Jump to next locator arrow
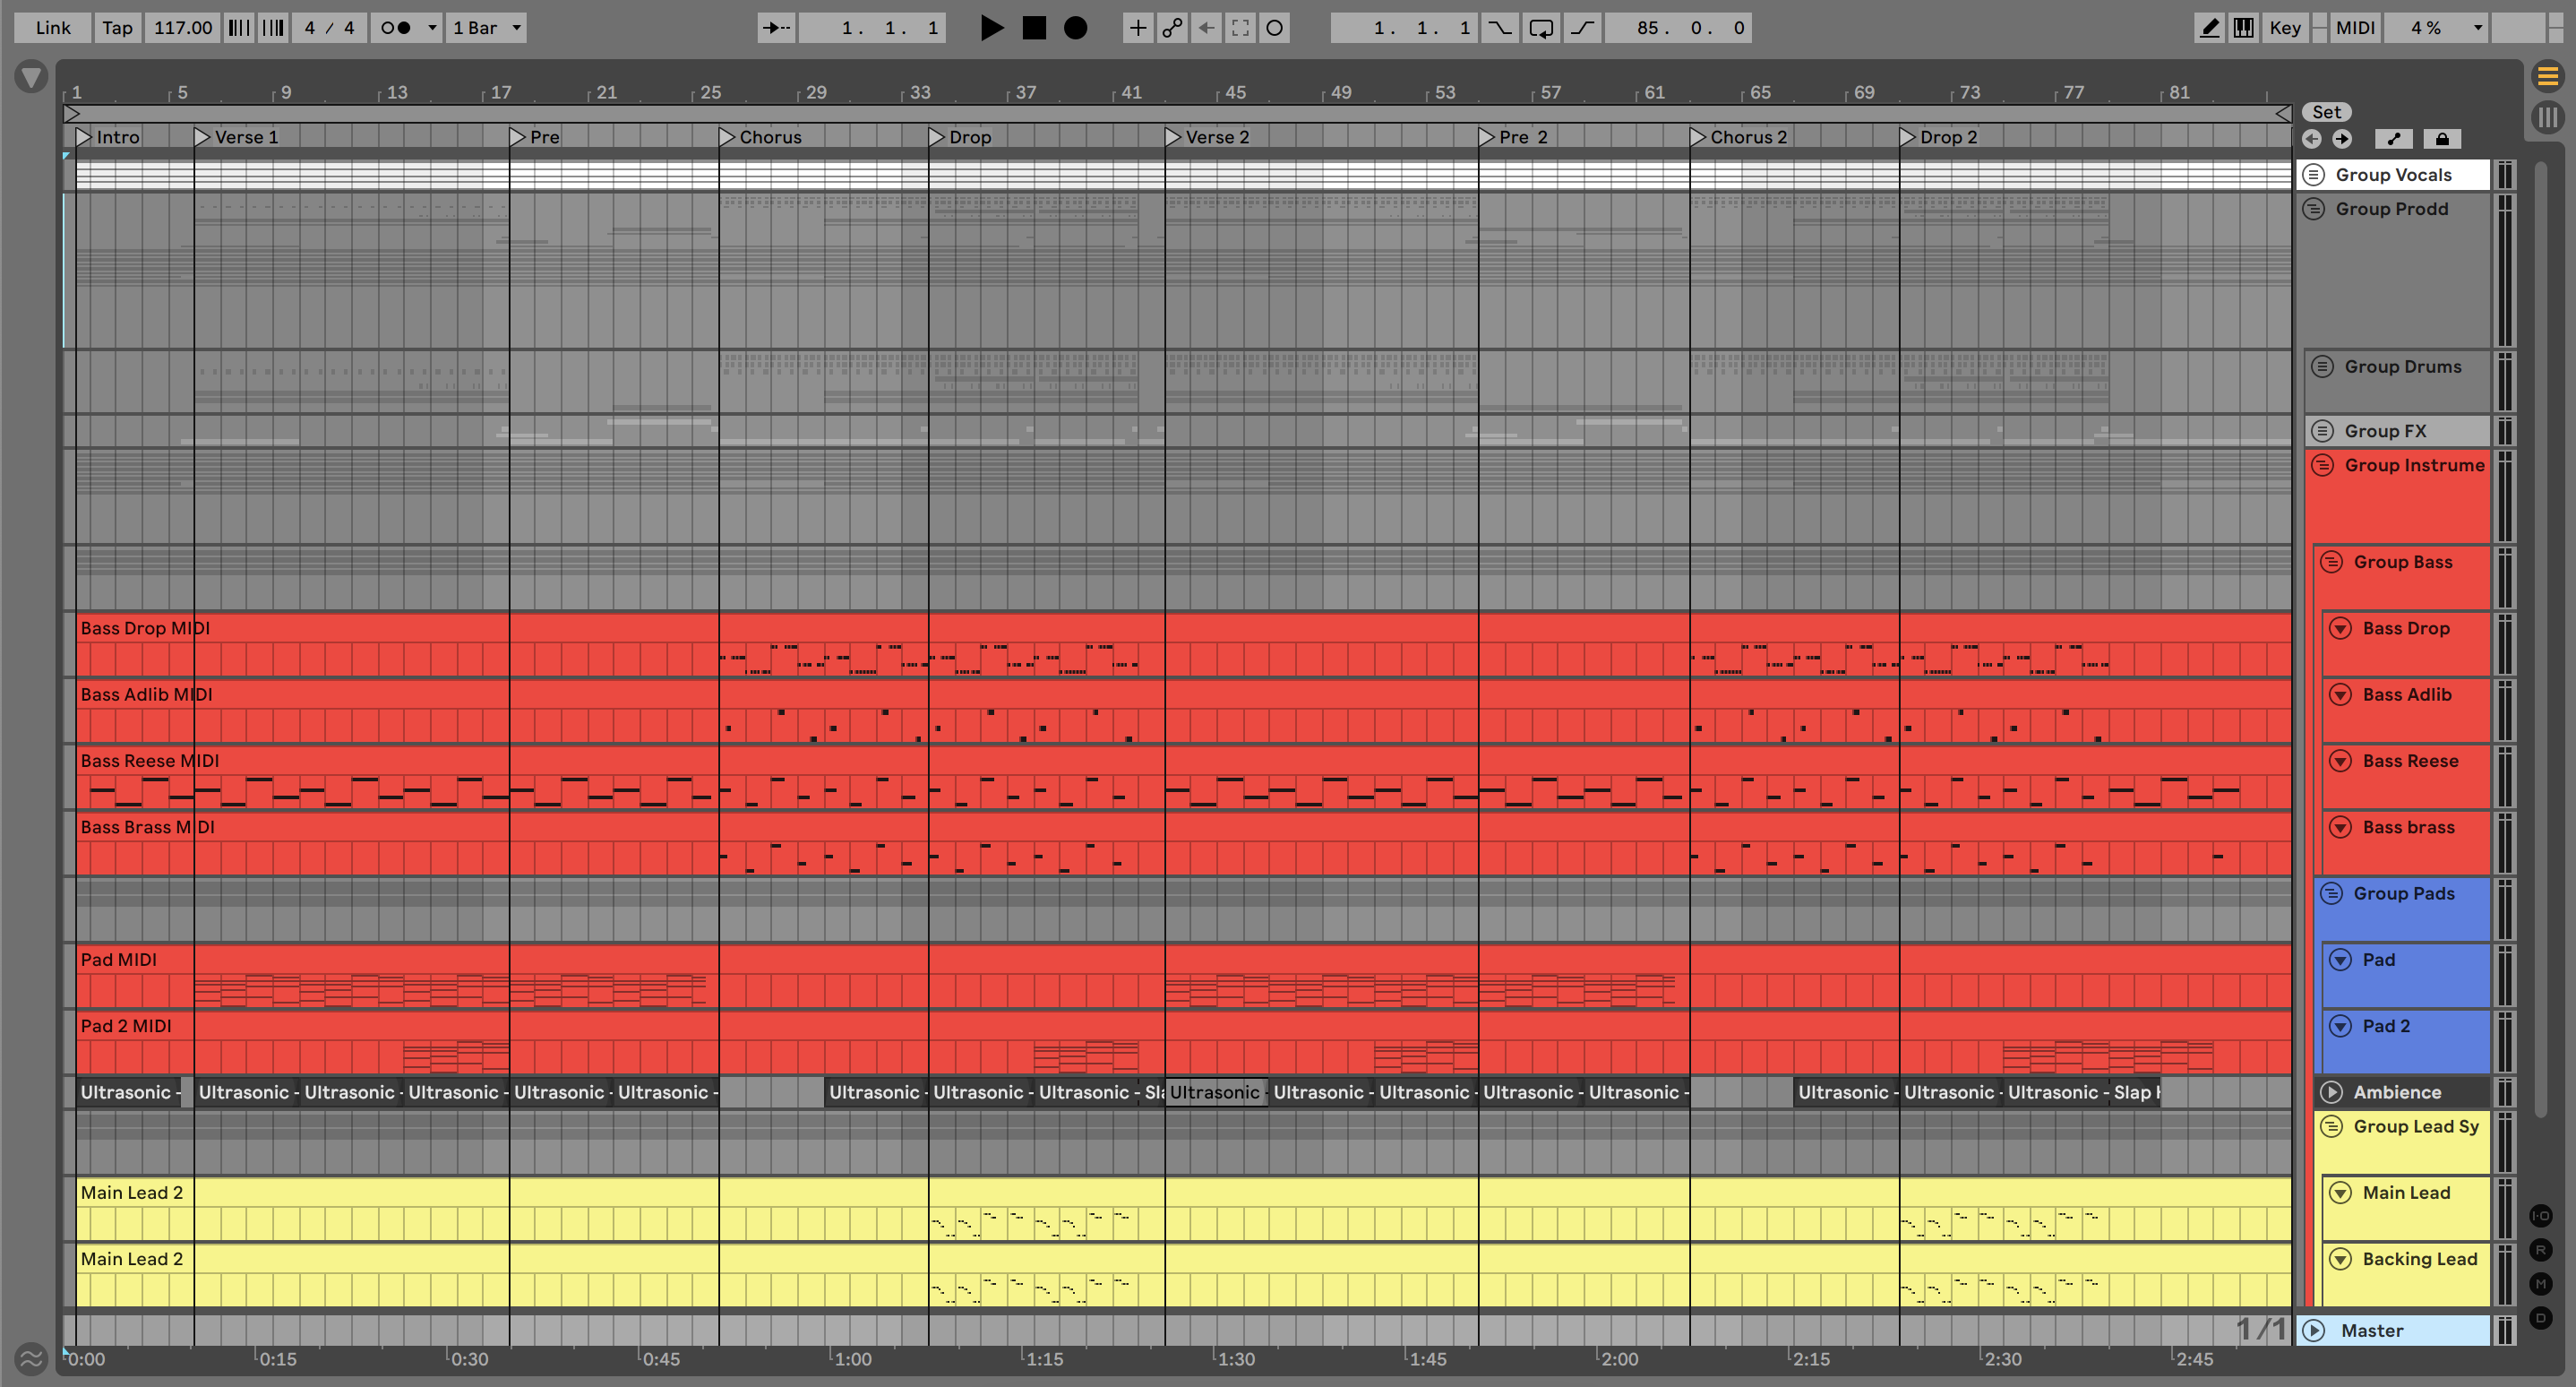The width and height of the screenshot is (2576, 1387). [2342, 139]
